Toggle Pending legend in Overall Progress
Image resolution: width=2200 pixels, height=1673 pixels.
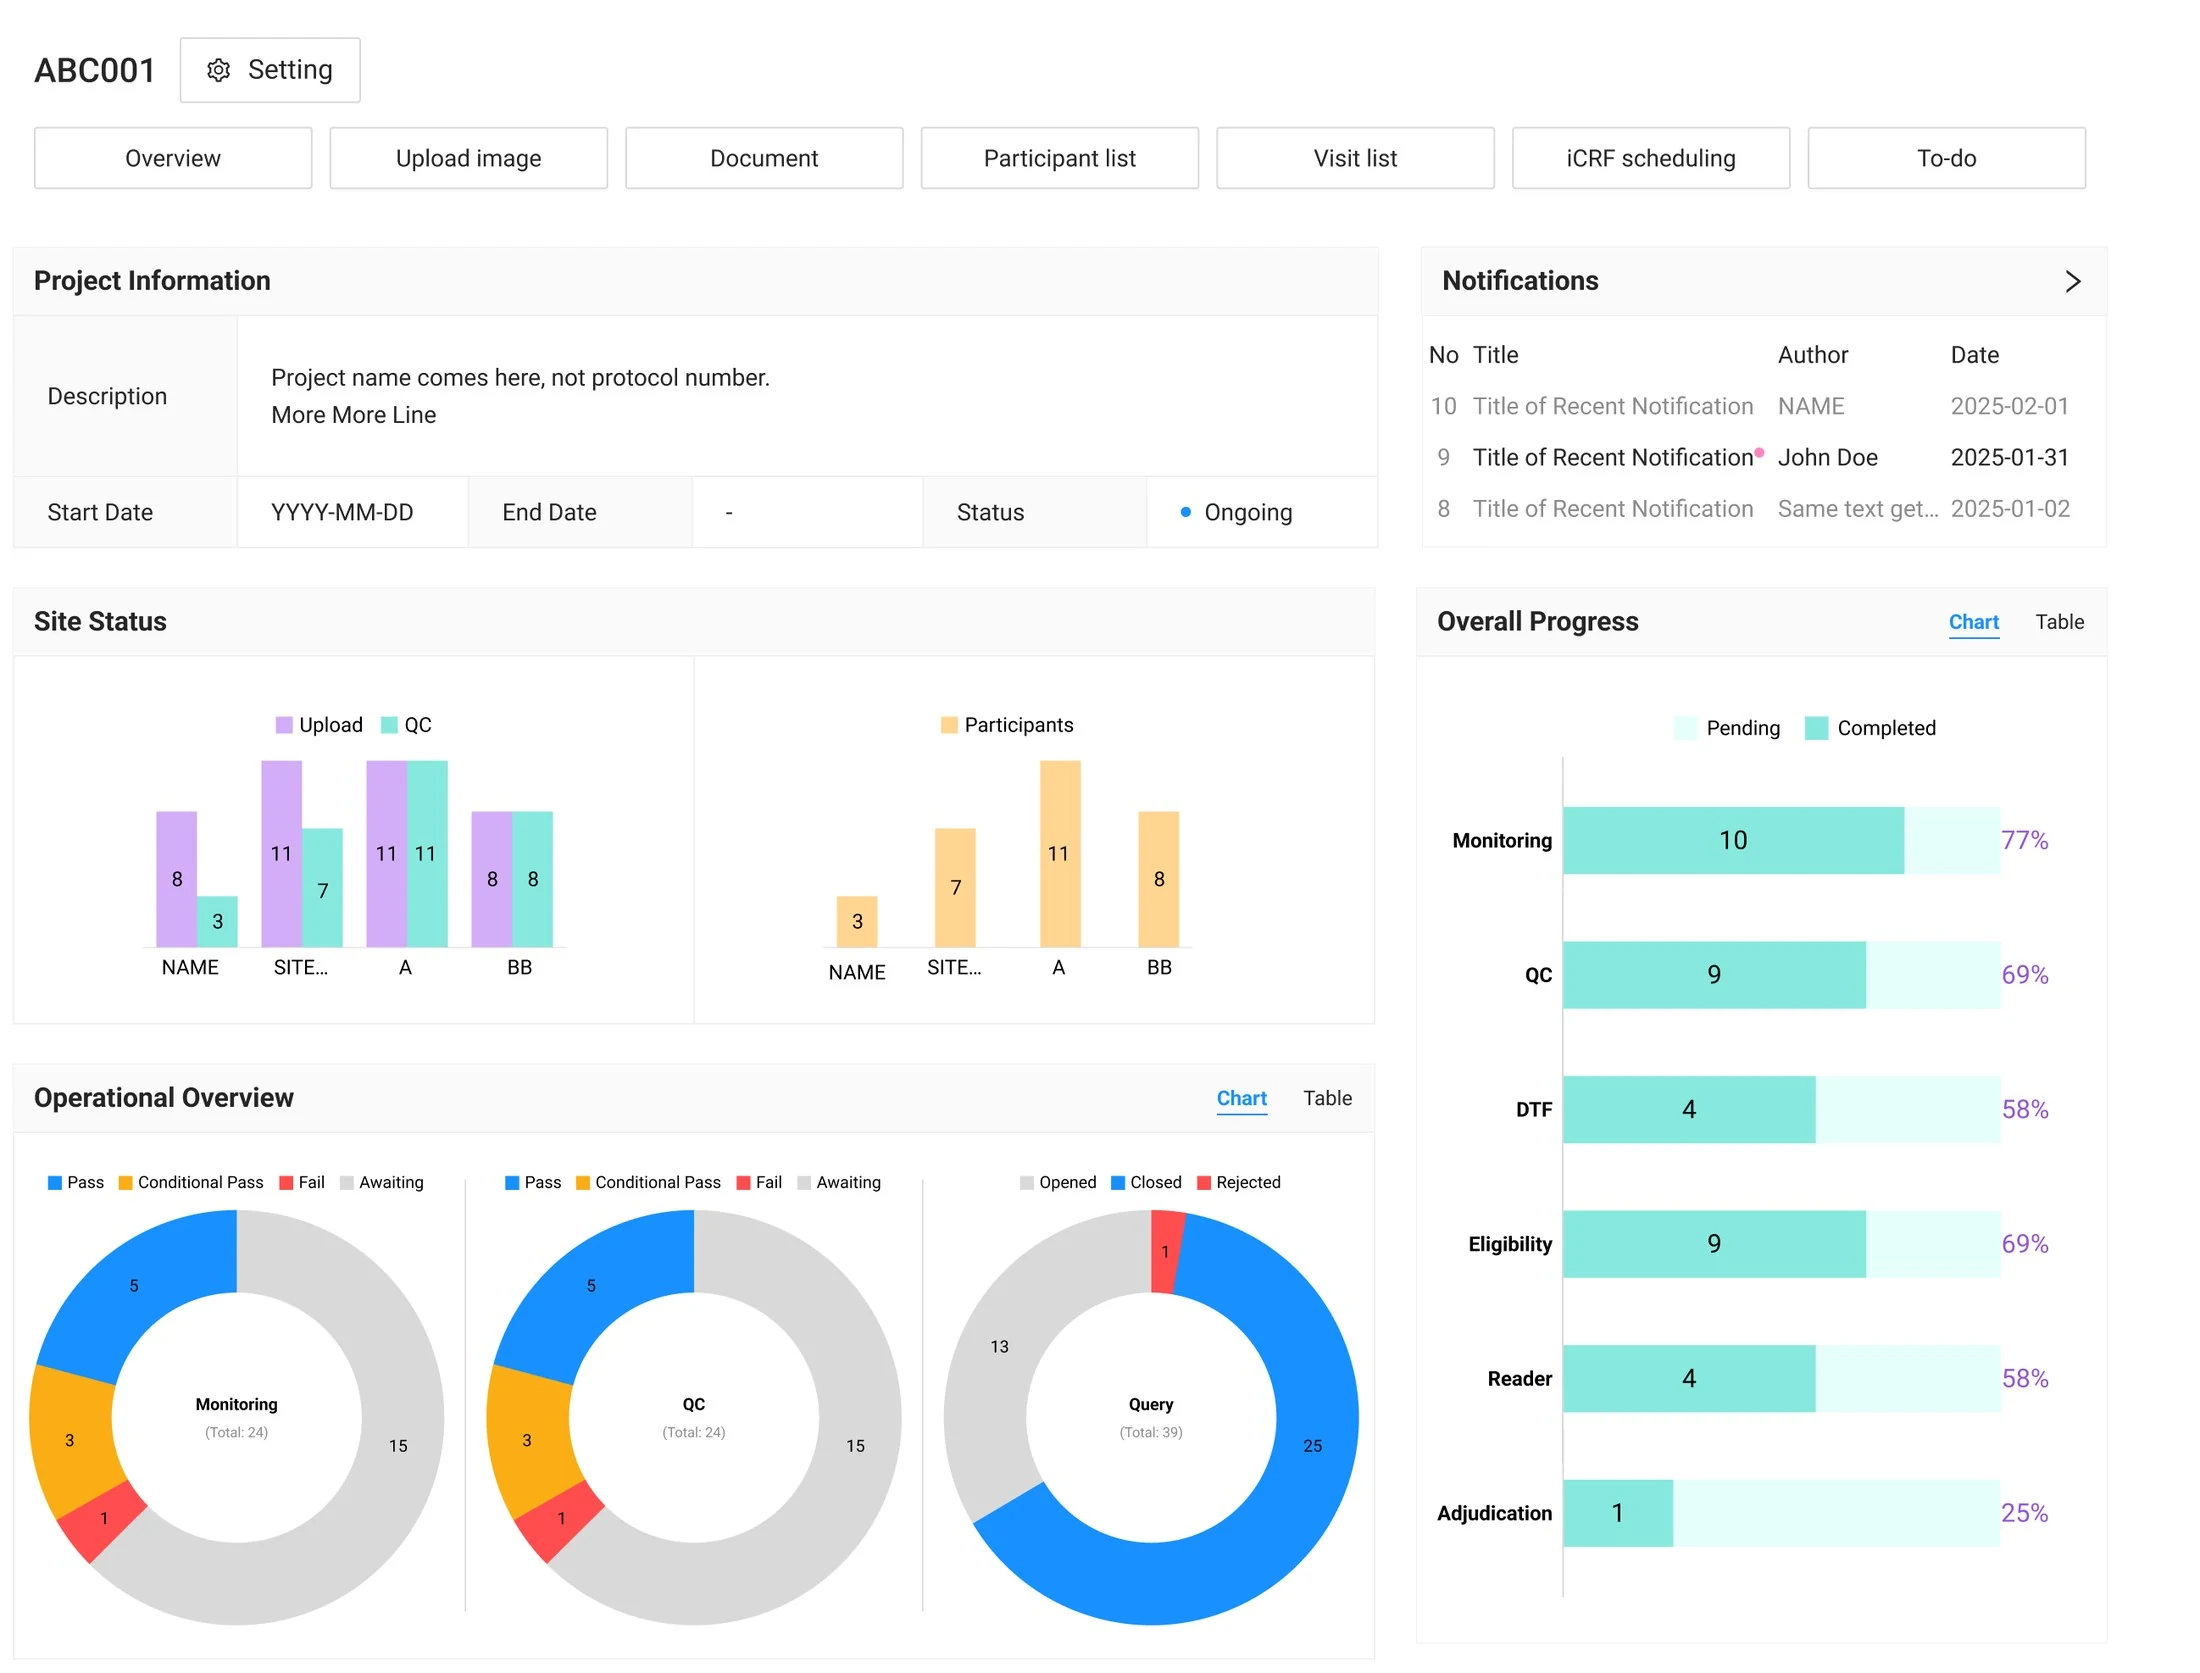[1728, 728]
